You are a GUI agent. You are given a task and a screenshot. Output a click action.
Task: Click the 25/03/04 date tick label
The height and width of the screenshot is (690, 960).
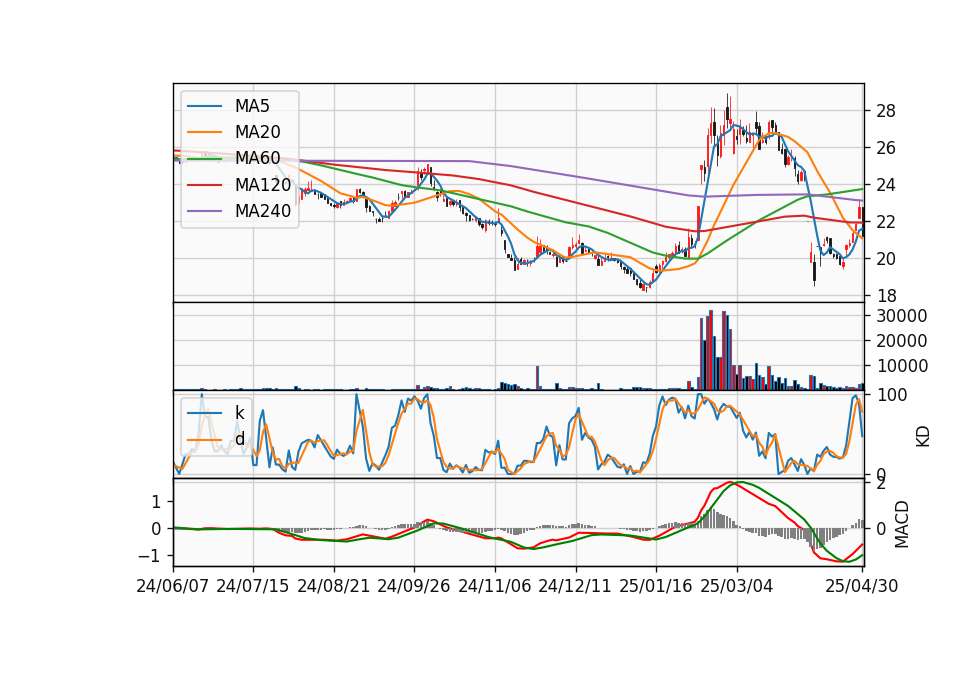(x=737, y=586)
